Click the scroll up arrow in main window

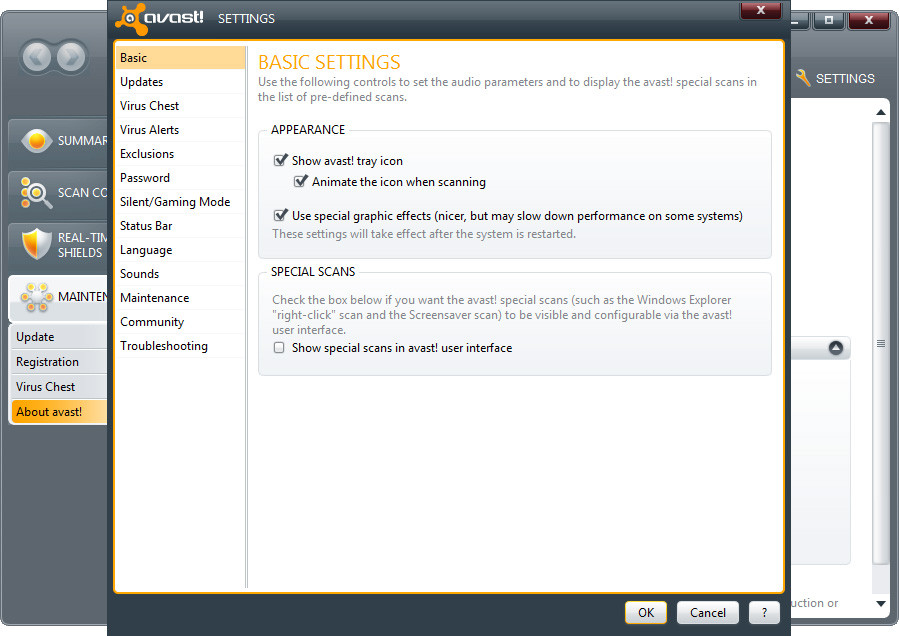pyautogui.click(x=881, y=112)
